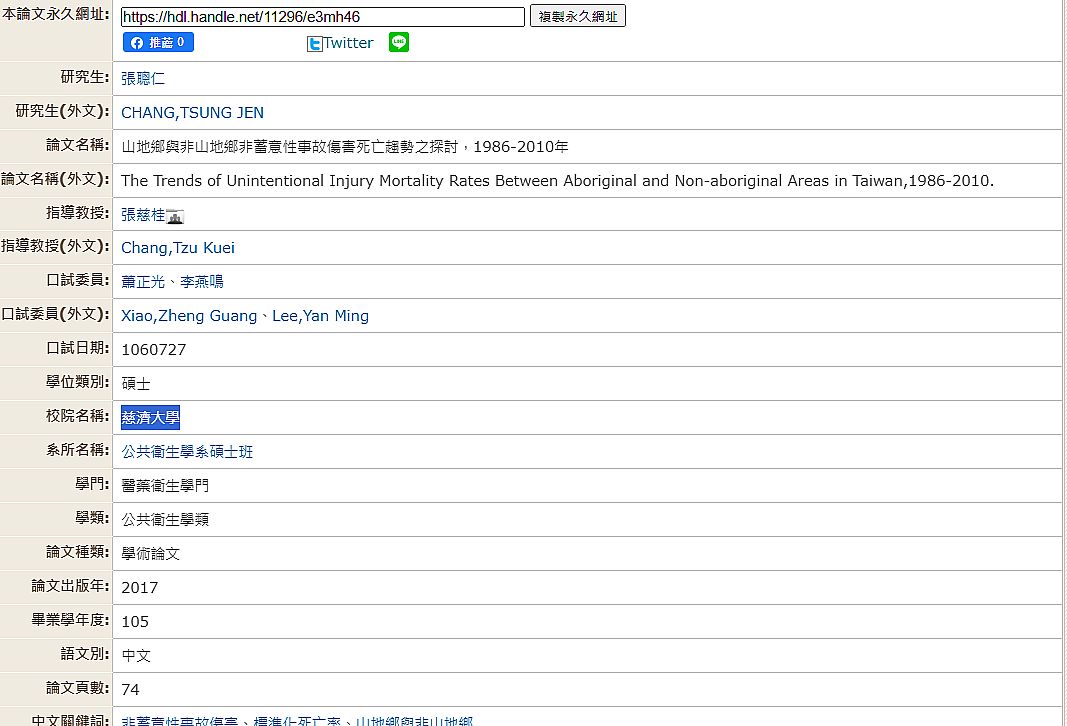
Task: Share this thesis on LINE
Action: point(399,42)
